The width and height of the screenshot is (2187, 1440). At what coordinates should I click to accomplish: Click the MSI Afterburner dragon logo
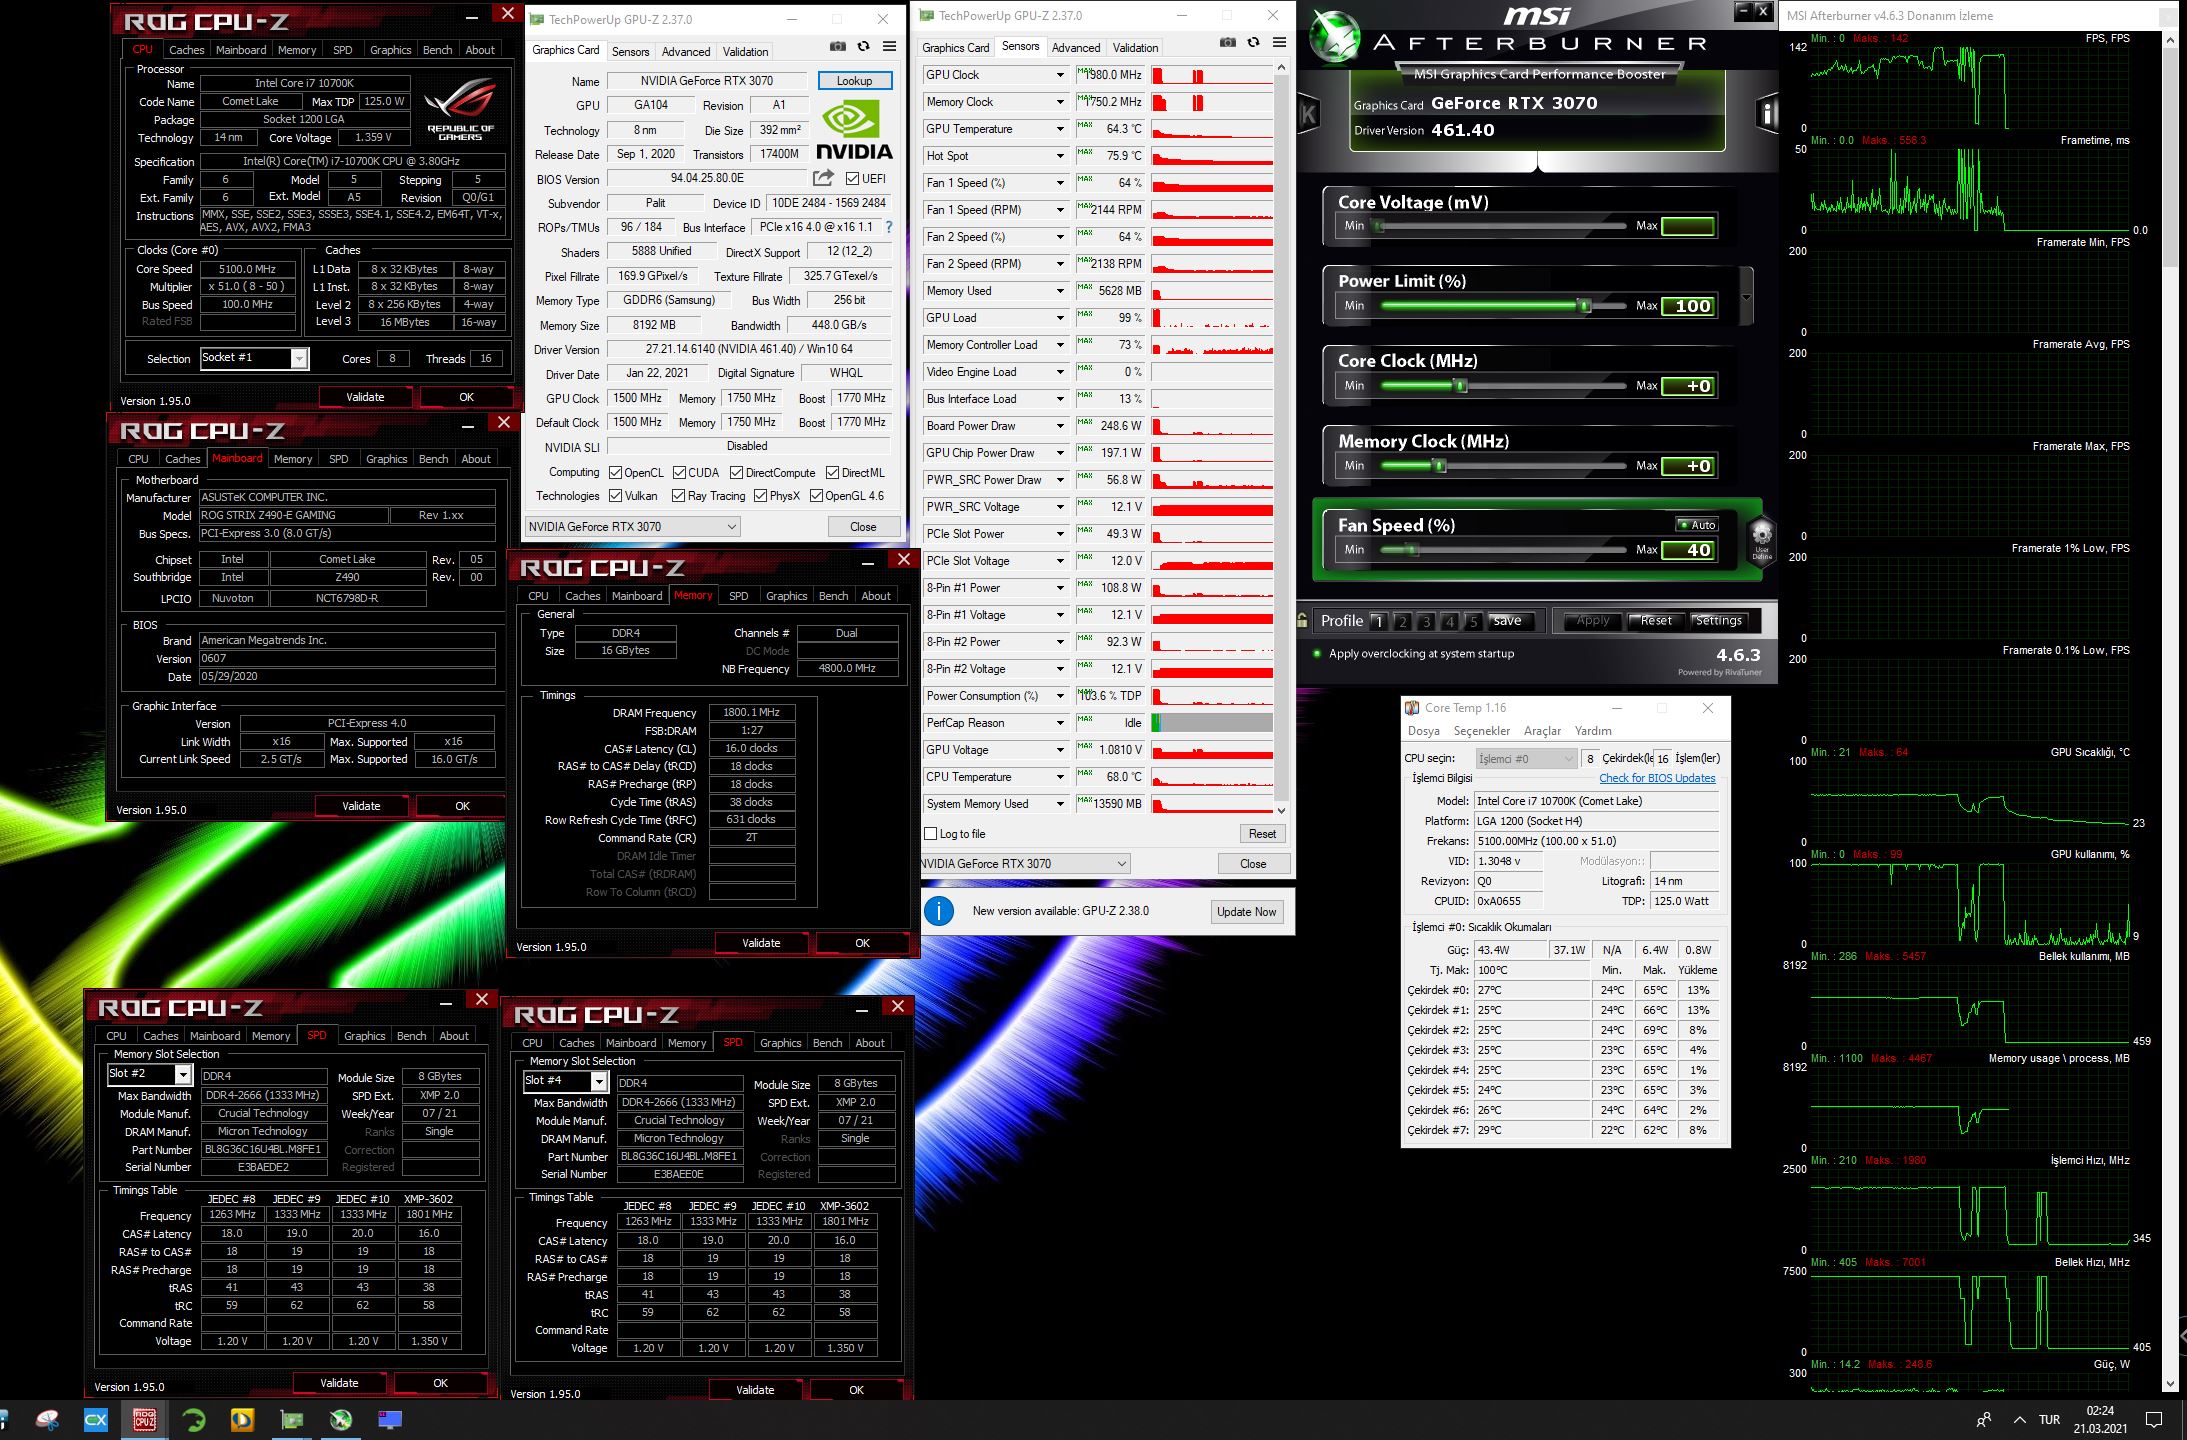[1336, 35]
